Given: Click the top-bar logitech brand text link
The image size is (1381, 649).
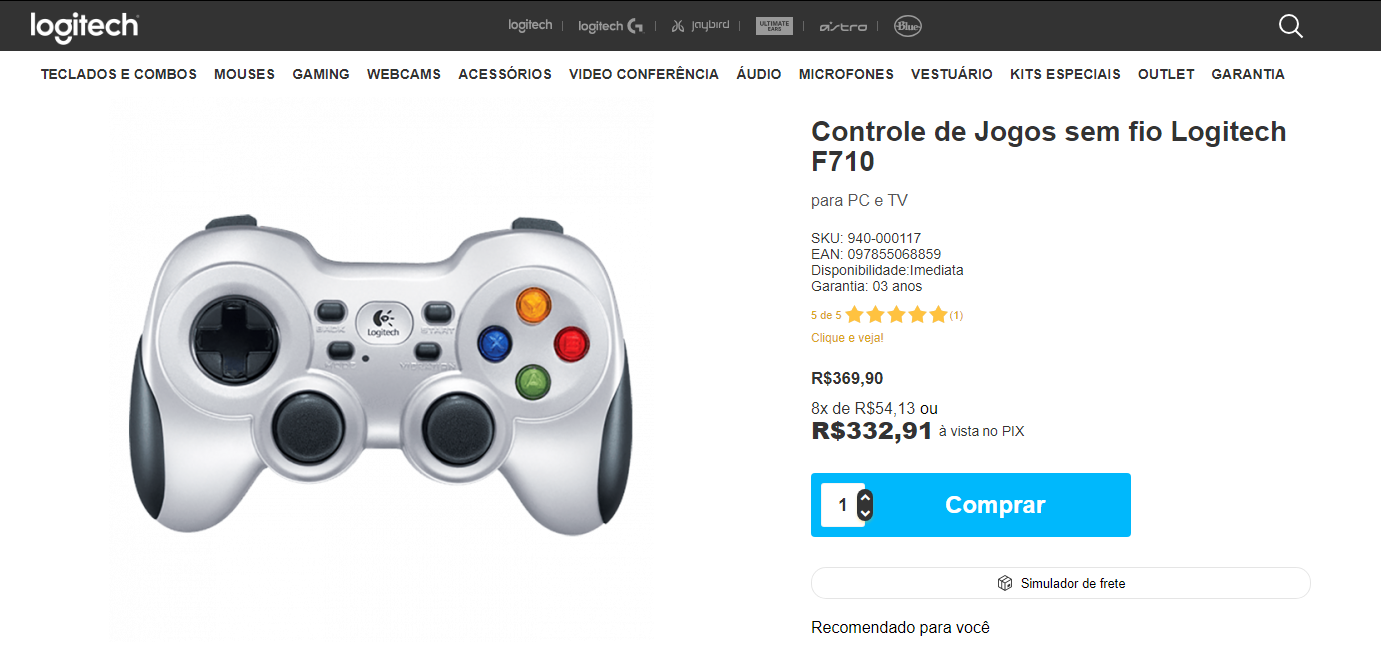Looking at the screenshot, I should (x=530, y=25).
